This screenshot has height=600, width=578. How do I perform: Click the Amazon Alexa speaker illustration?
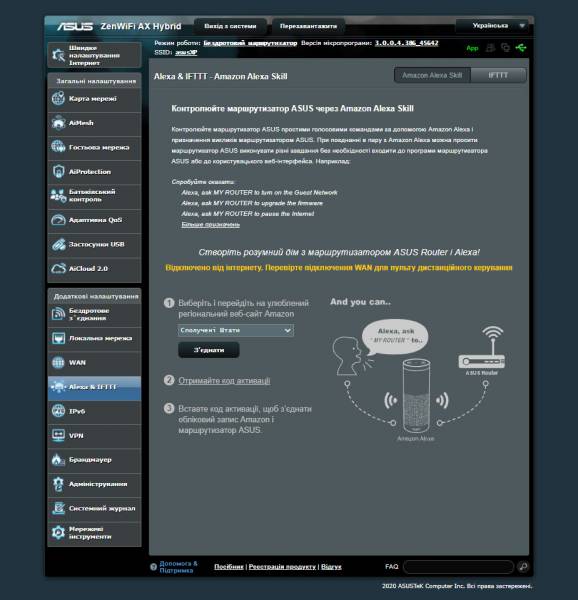416,395
